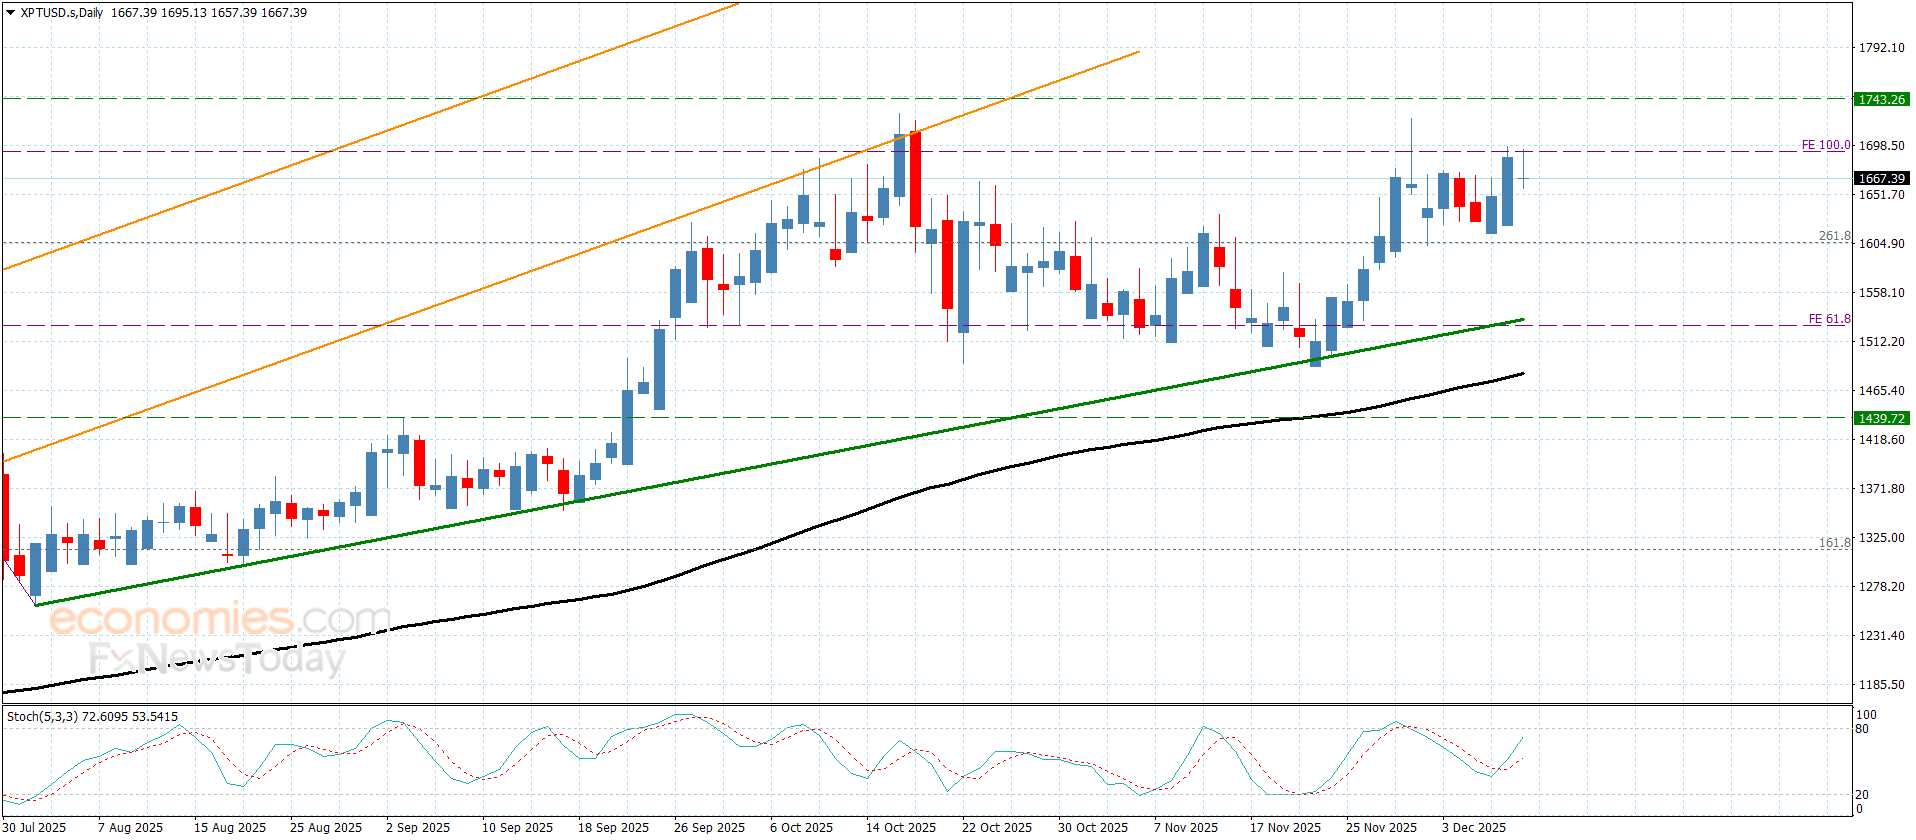Click the stochastic 80 level label

click(1862, 729)
